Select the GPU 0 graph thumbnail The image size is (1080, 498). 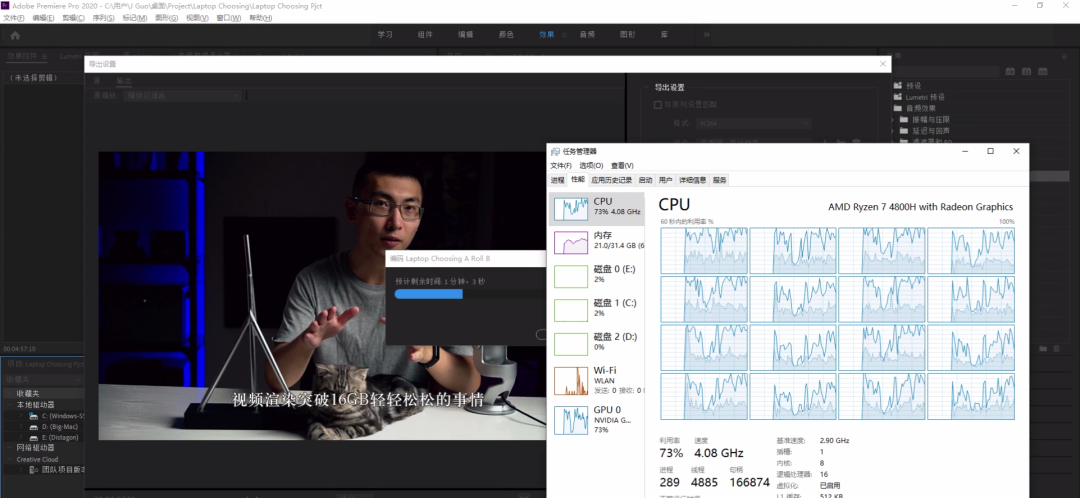tap(571, 419)
